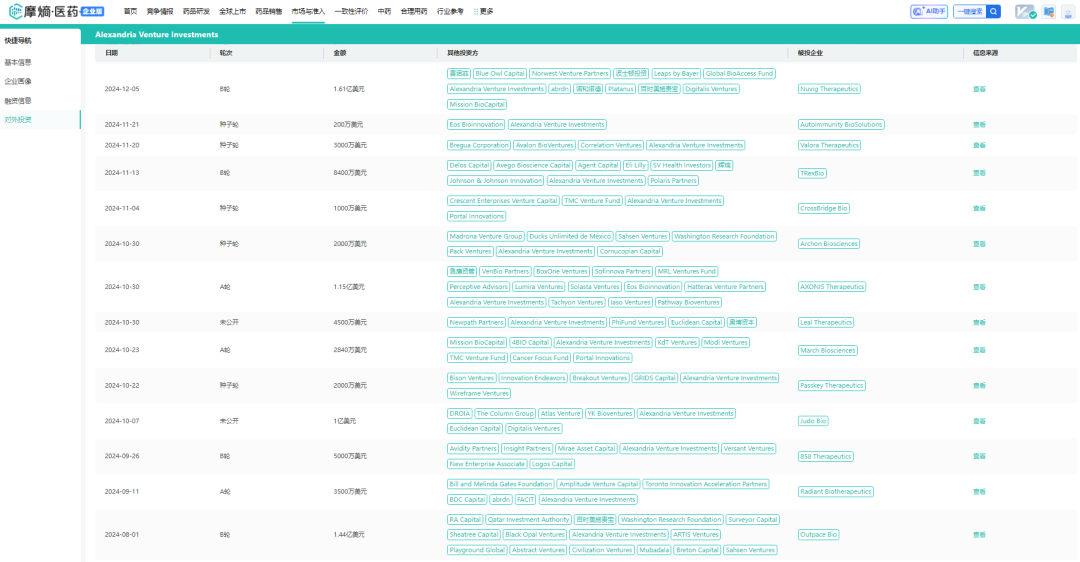Click the Versant Ventures investor tag
Image resolution: width=1080 pixels, height=562 pixels.
(x=749, y=448)
